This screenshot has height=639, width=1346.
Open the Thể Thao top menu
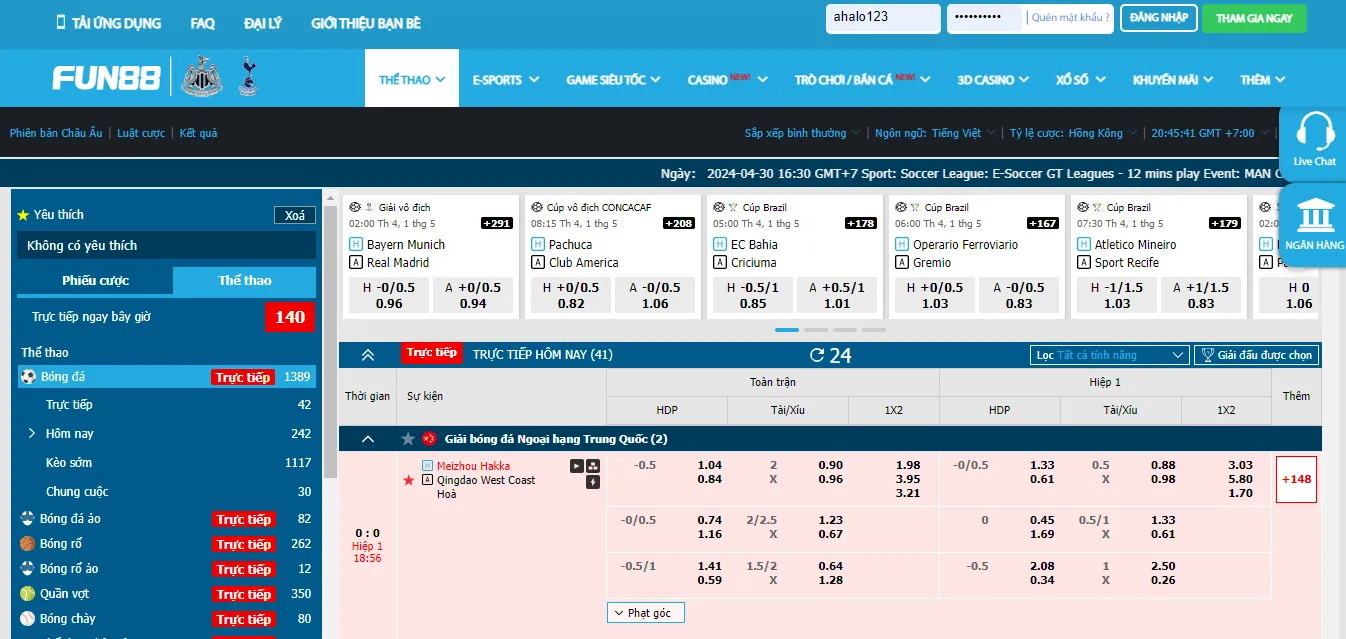point(412,79)
